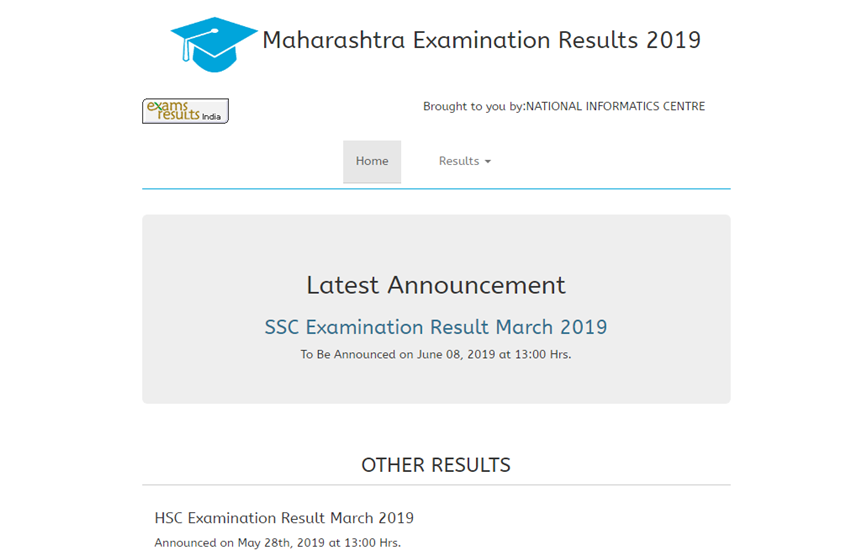Click the OTHER RESULTS heading
The width and height of the screenshot is (850, 550).
click(x=435, y=465)
